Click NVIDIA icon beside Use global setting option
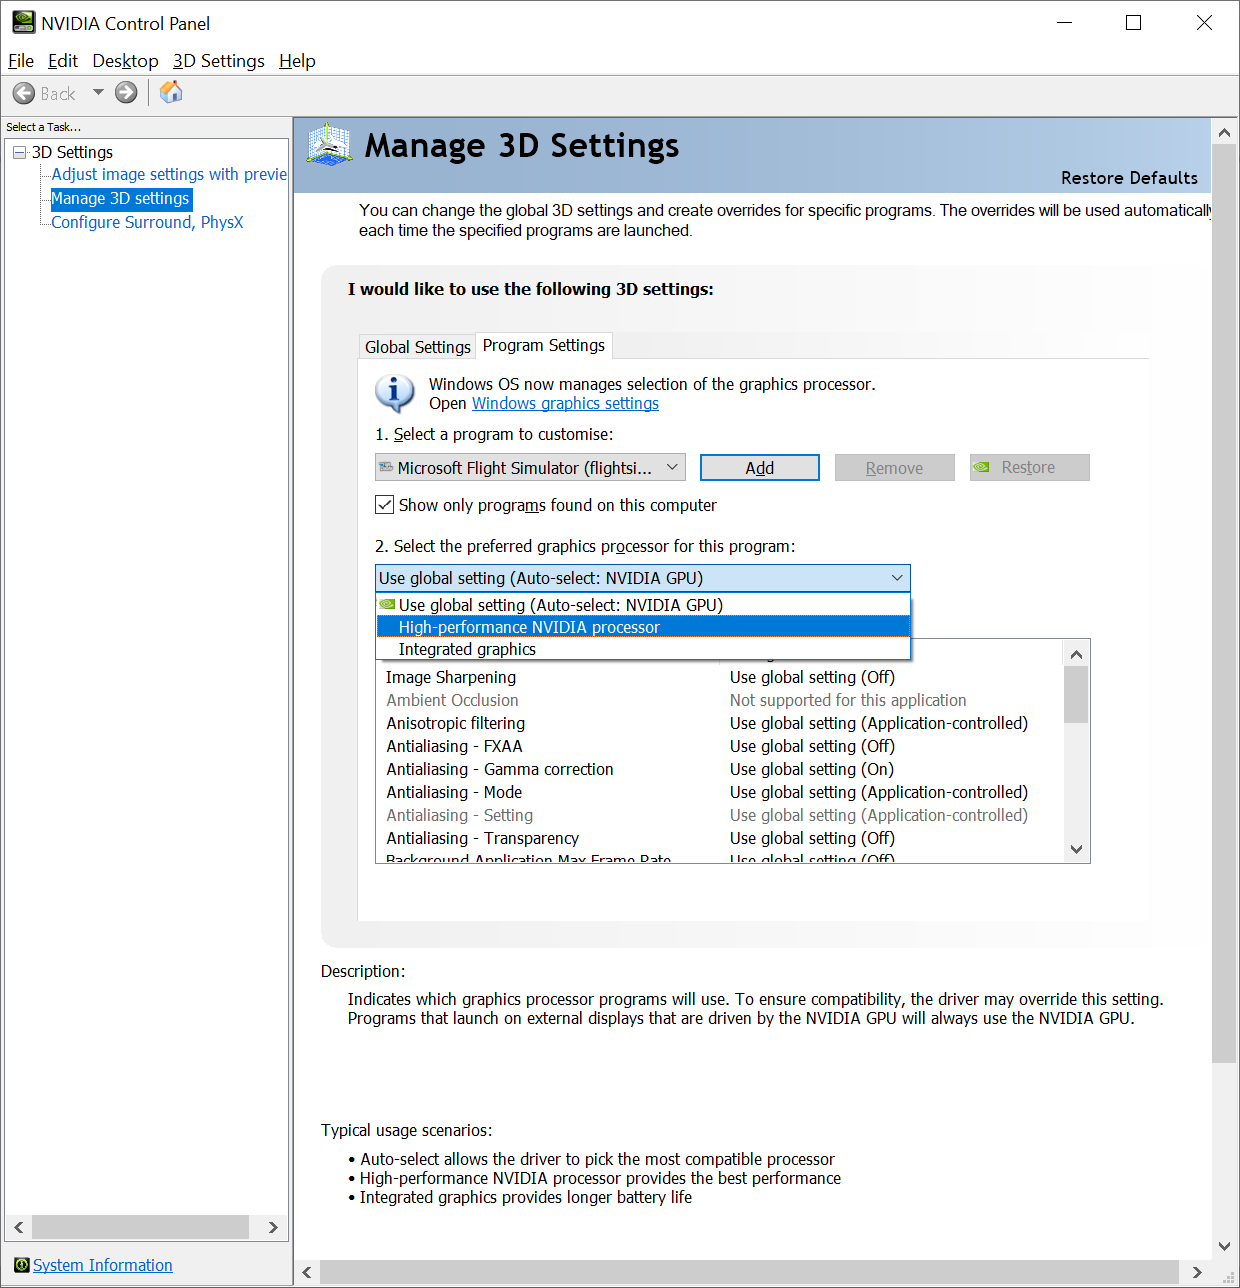This screenshot has width=1240, height=1288. click(x=387, y=604)
